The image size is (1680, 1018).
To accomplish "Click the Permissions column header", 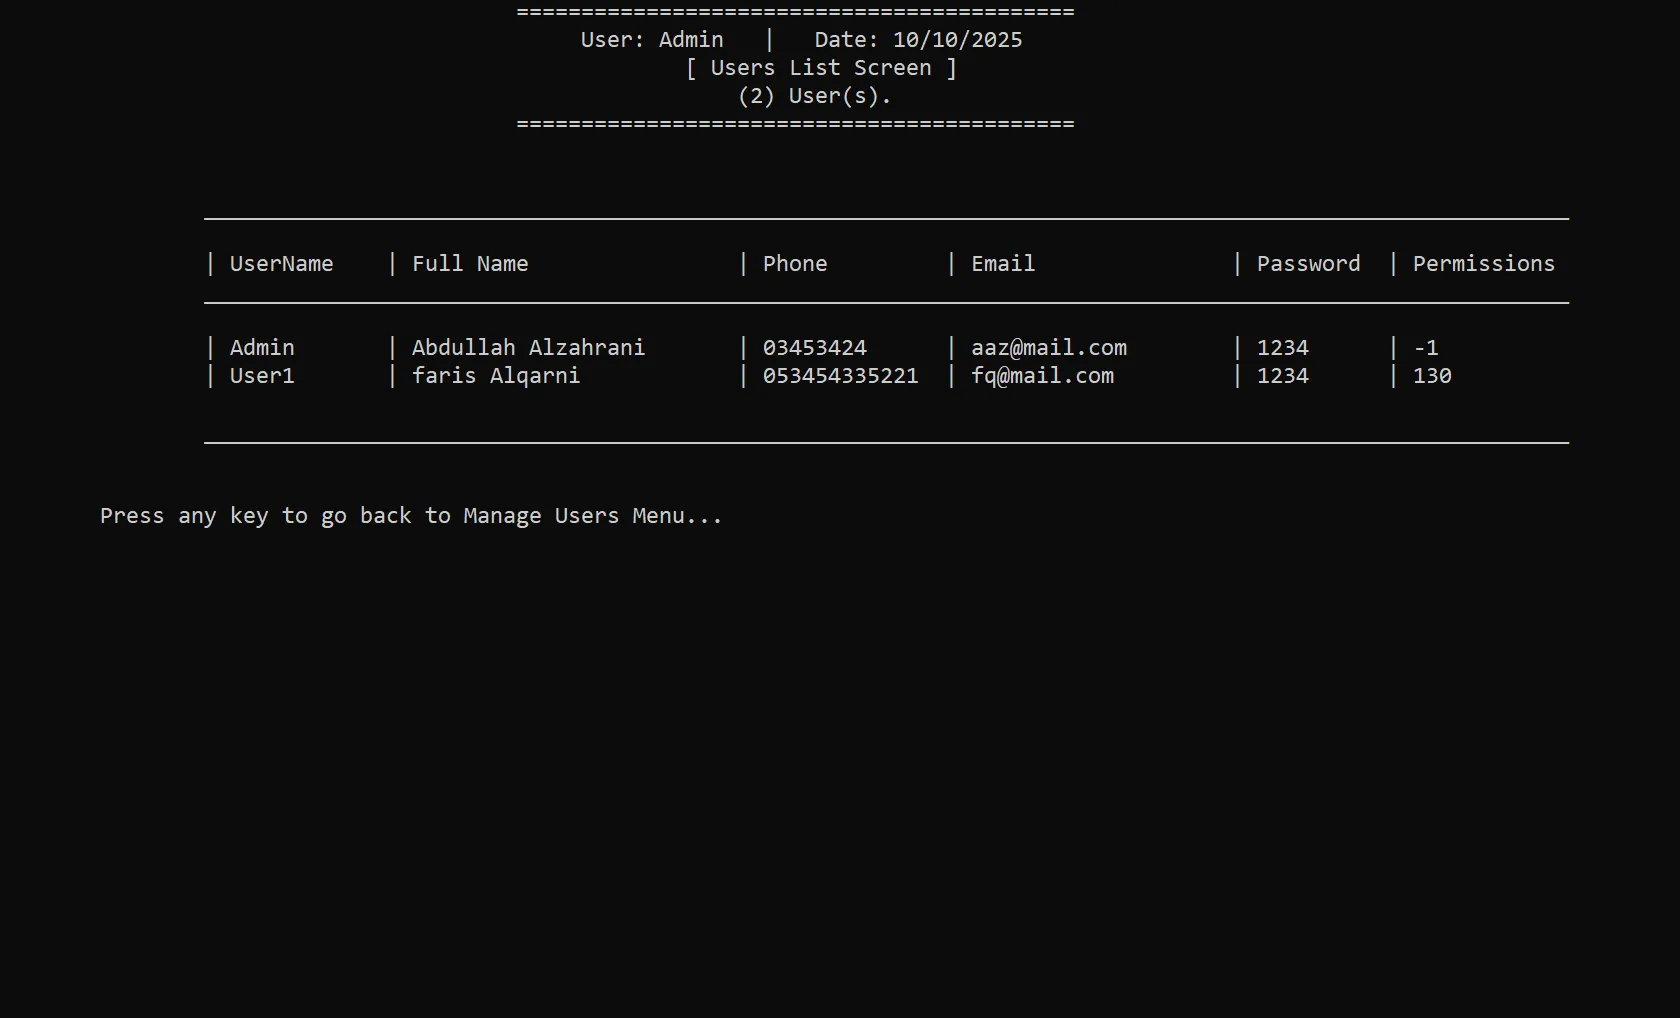I will pos(1483,264).
